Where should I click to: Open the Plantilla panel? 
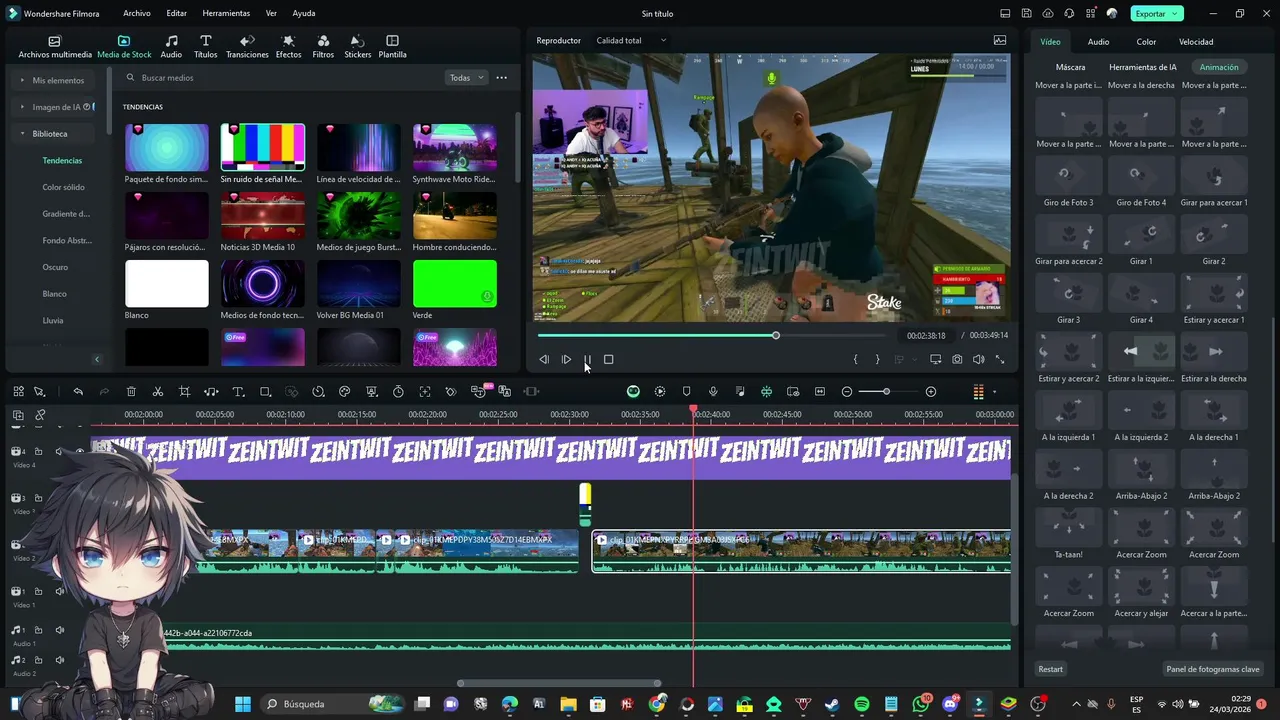(392, 46)
